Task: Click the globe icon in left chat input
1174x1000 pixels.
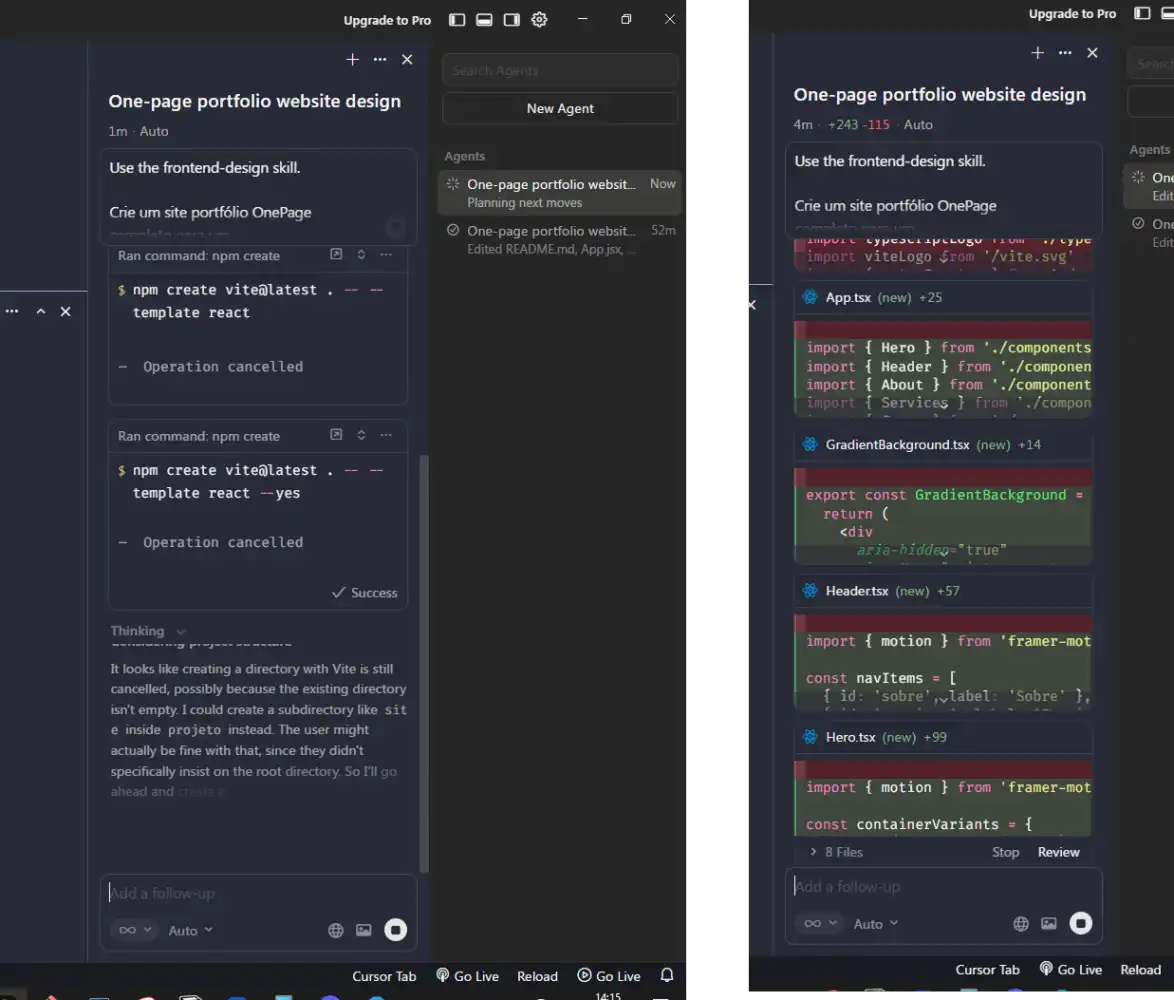Action: point(336,930)
